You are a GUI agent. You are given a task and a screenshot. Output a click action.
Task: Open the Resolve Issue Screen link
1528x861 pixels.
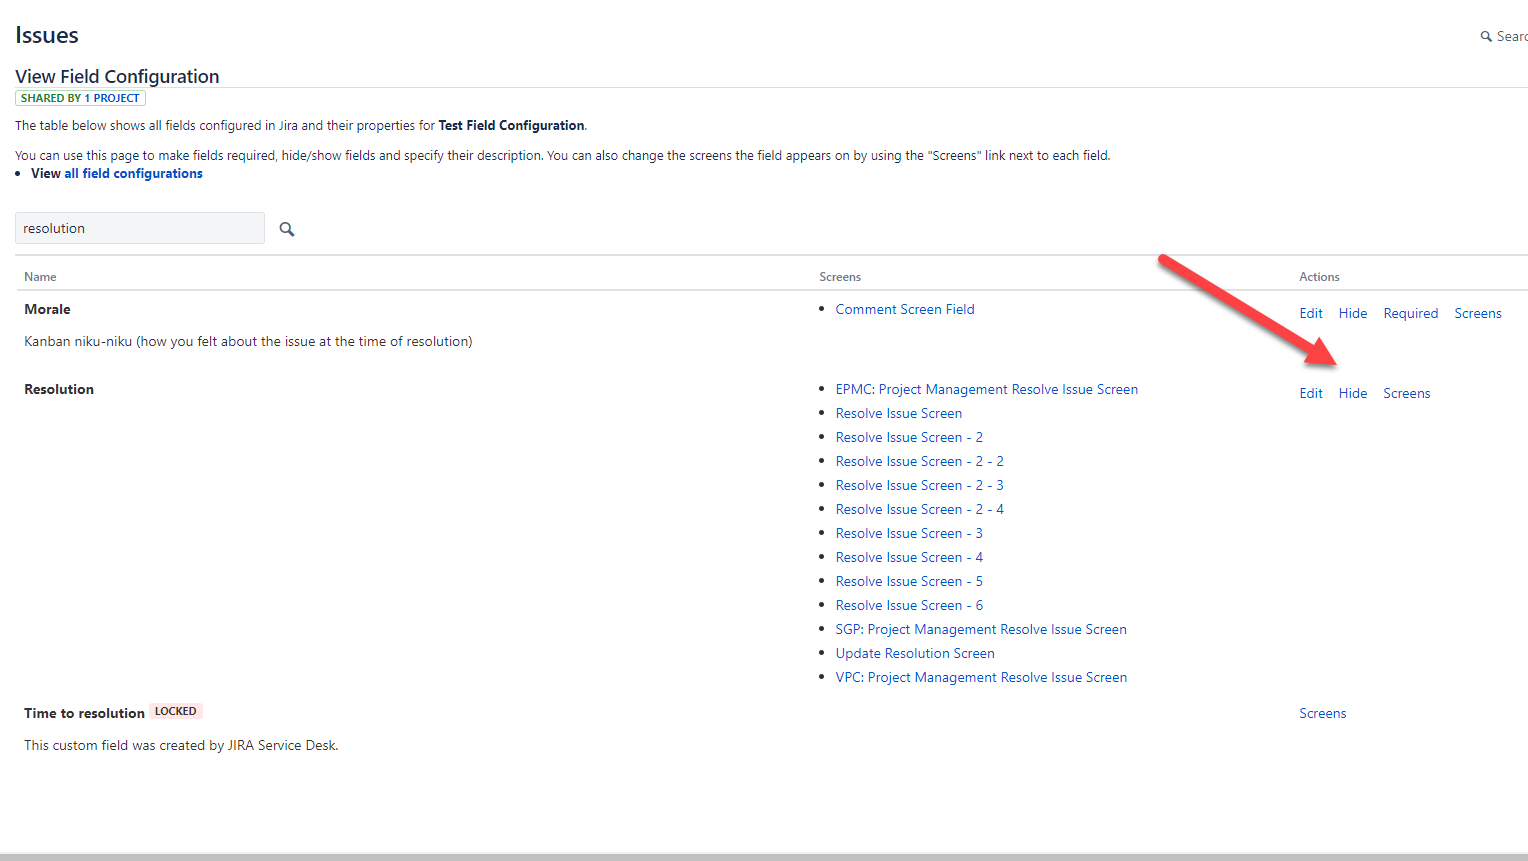898,412
